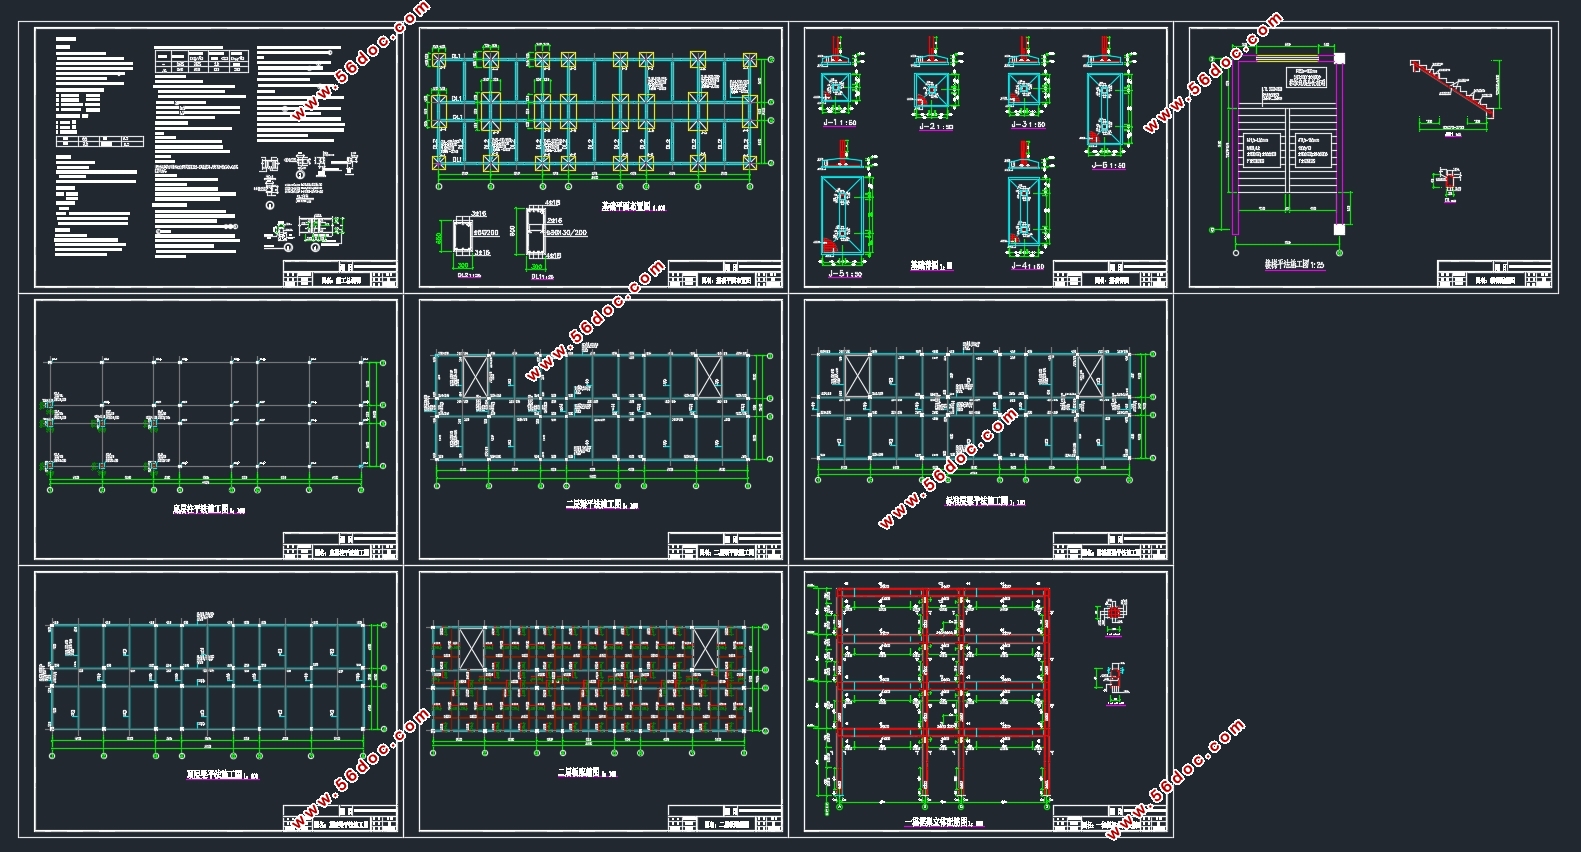Select the J-3 1:50 footing detail label
This screenshot has width=1581, height=852.
click(1028, 125)
